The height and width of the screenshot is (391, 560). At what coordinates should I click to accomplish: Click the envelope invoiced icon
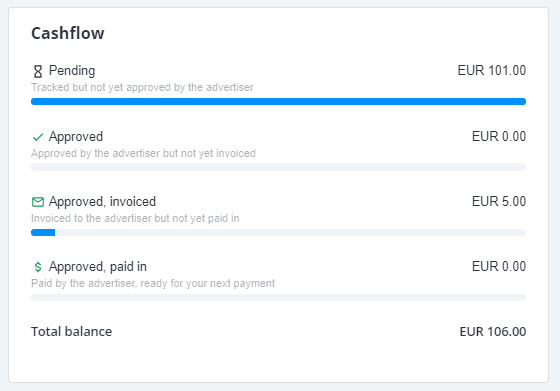38,202
